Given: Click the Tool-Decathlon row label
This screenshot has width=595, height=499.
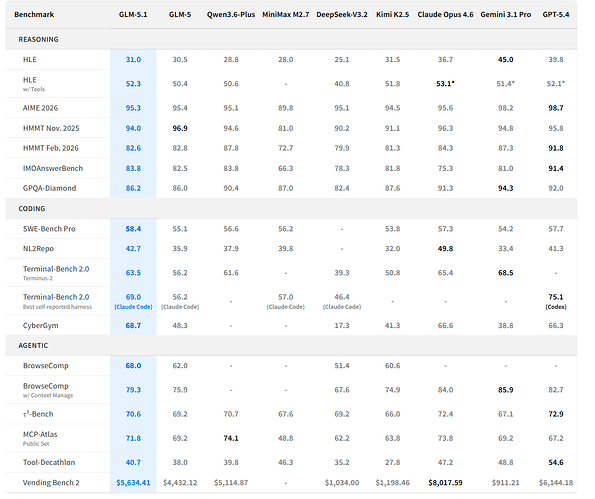Looking at the screenshot, I should pos(49,462).
